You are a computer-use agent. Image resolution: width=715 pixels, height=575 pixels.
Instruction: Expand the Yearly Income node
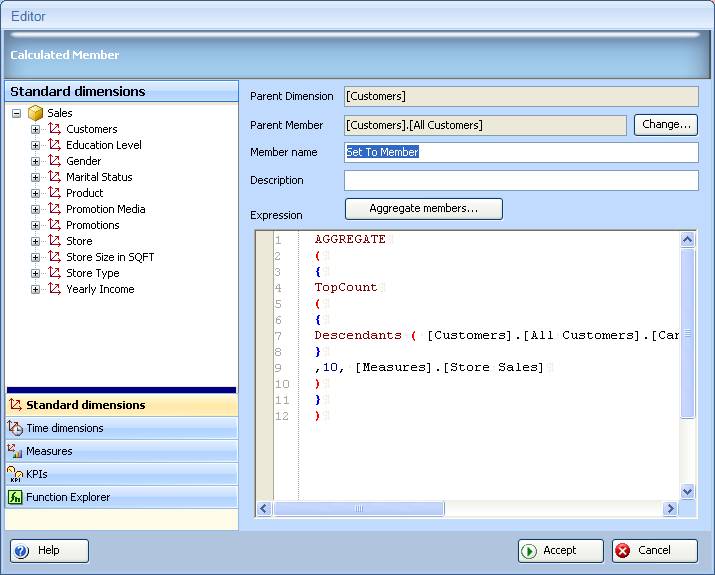tap(35, 289)
